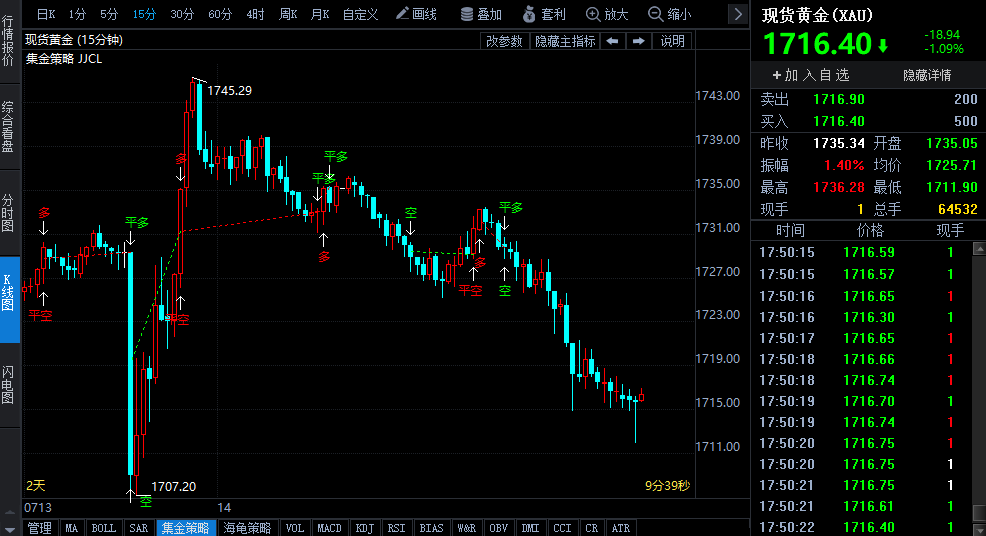Select the 15分 chart period
This screenshot has width=986, height=536.
[x=144, y=14]
